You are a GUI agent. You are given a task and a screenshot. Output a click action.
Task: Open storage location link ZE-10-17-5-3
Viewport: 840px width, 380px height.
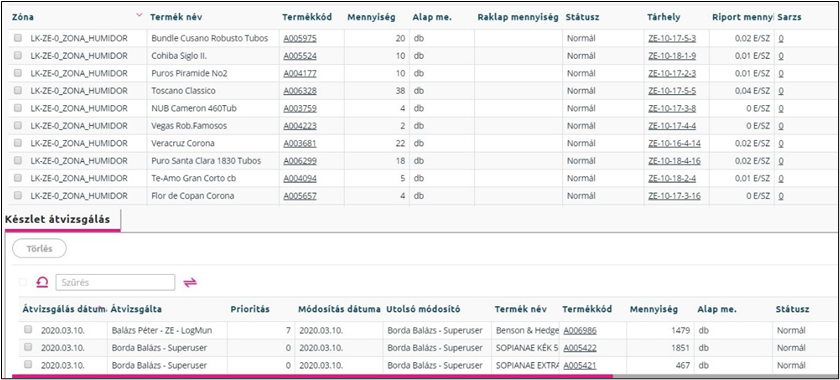pyautogui.click(x=672, y=39)
